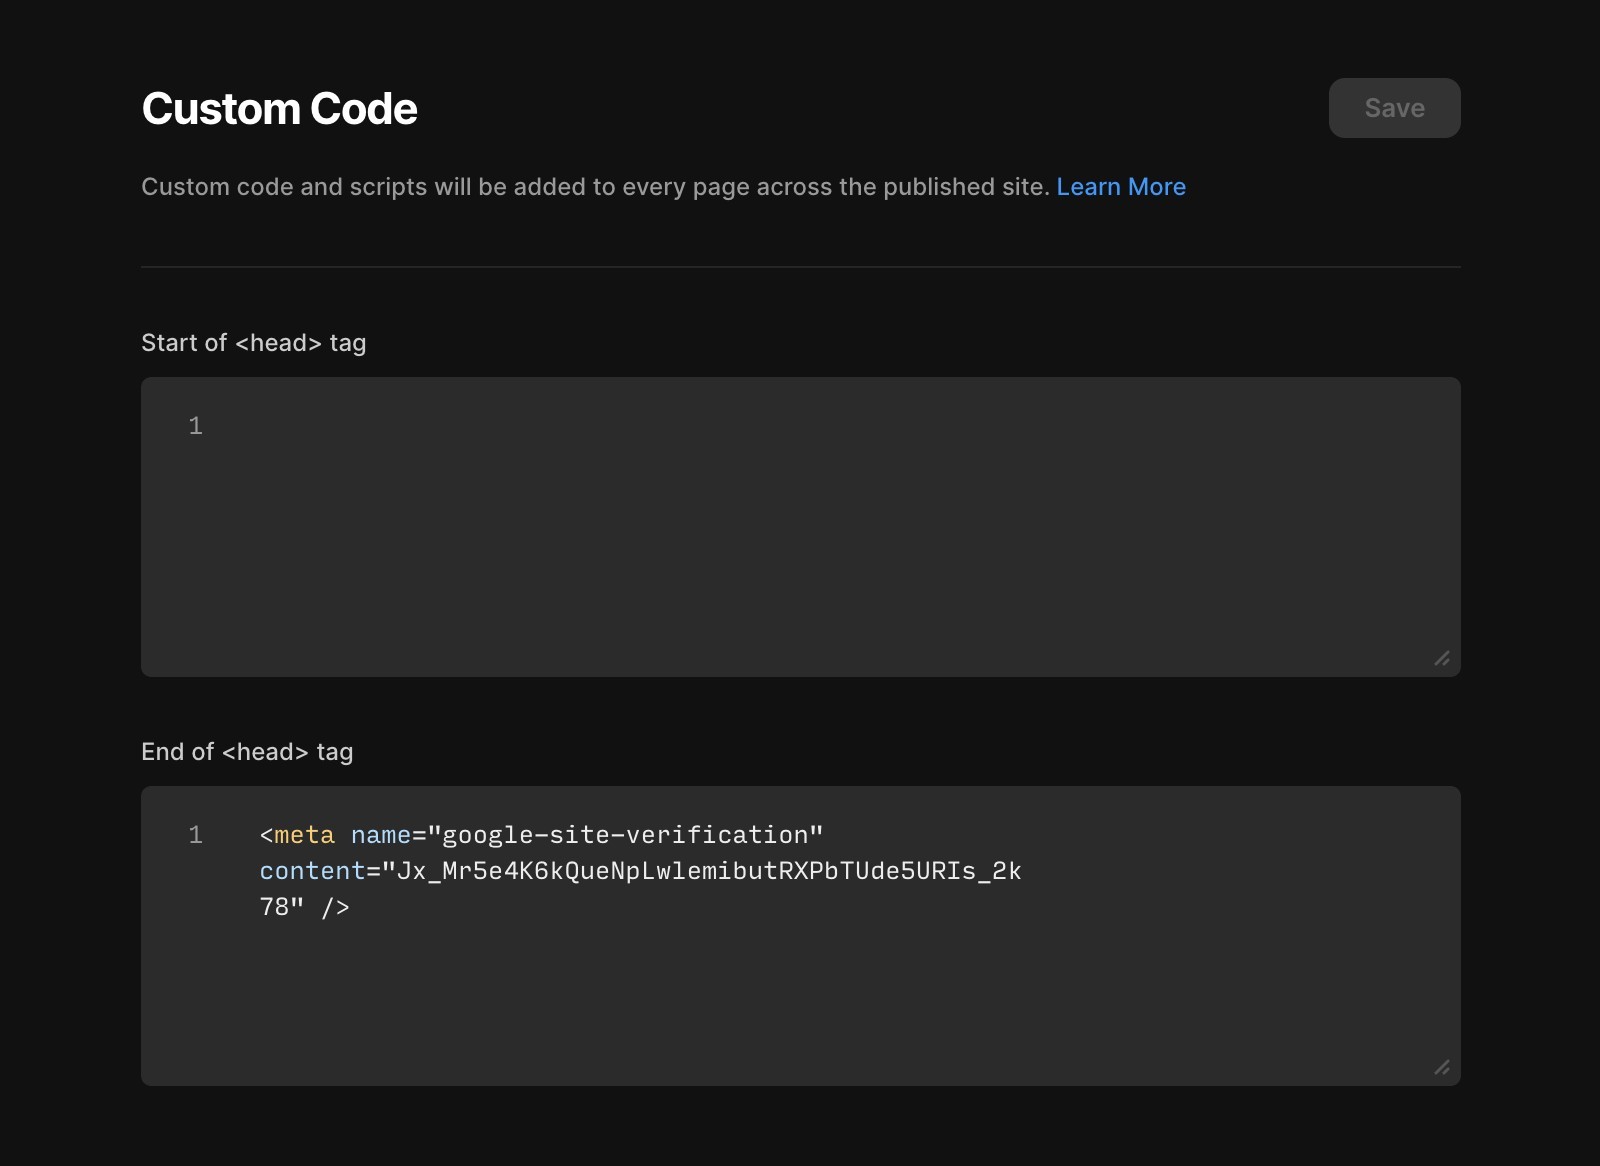The width and height of the screenshot is (1600, 1166).
Task: Click the content attribute in the code
Action: 312,871
